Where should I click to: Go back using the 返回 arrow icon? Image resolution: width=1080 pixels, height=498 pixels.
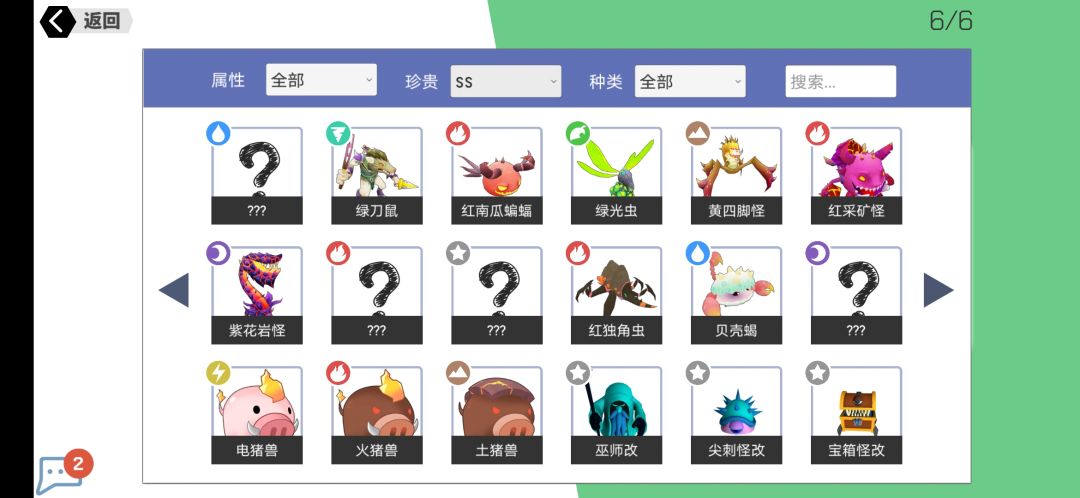point(58,21)
